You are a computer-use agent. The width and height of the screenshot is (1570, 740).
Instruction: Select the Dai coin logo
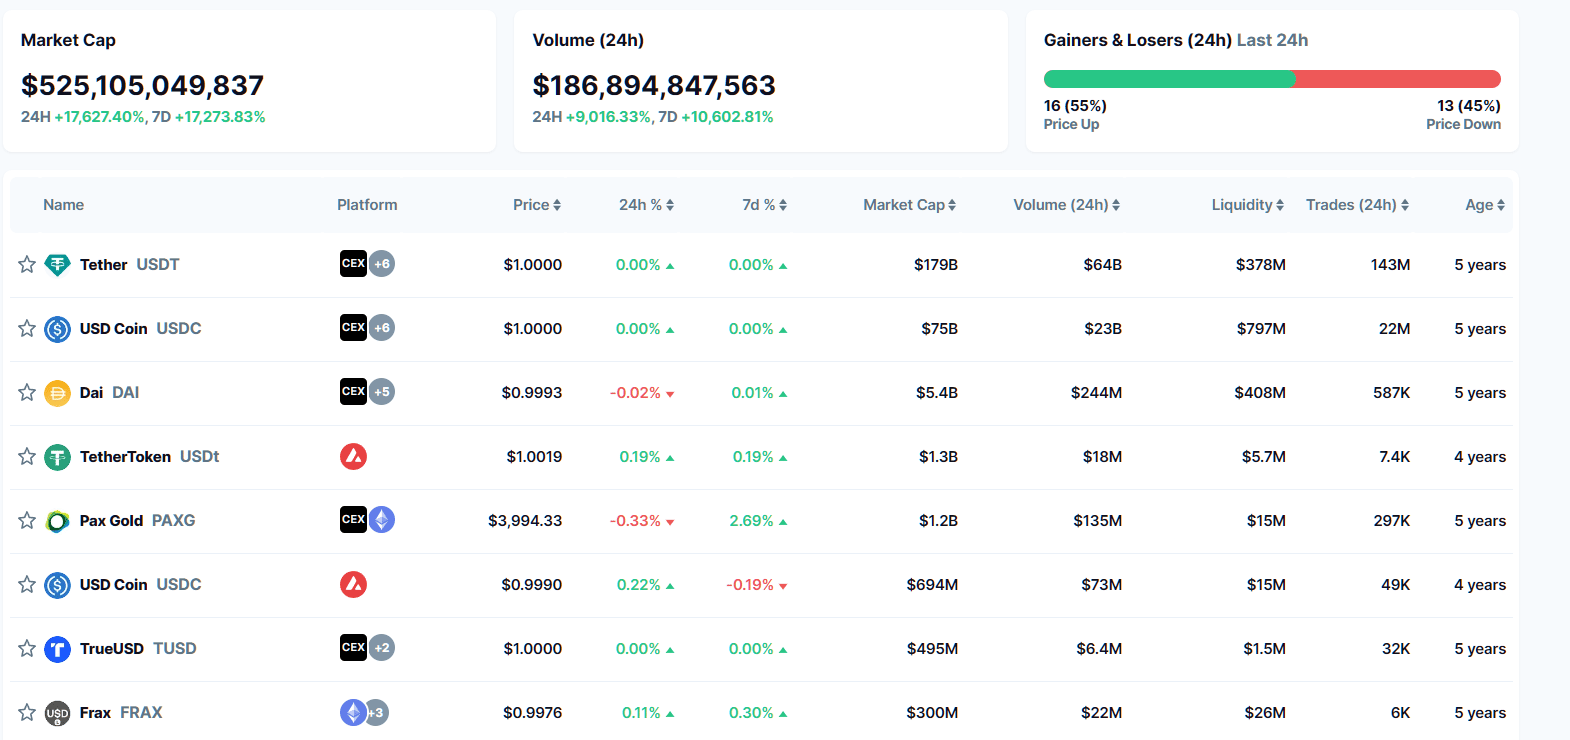tap(58, 392)
